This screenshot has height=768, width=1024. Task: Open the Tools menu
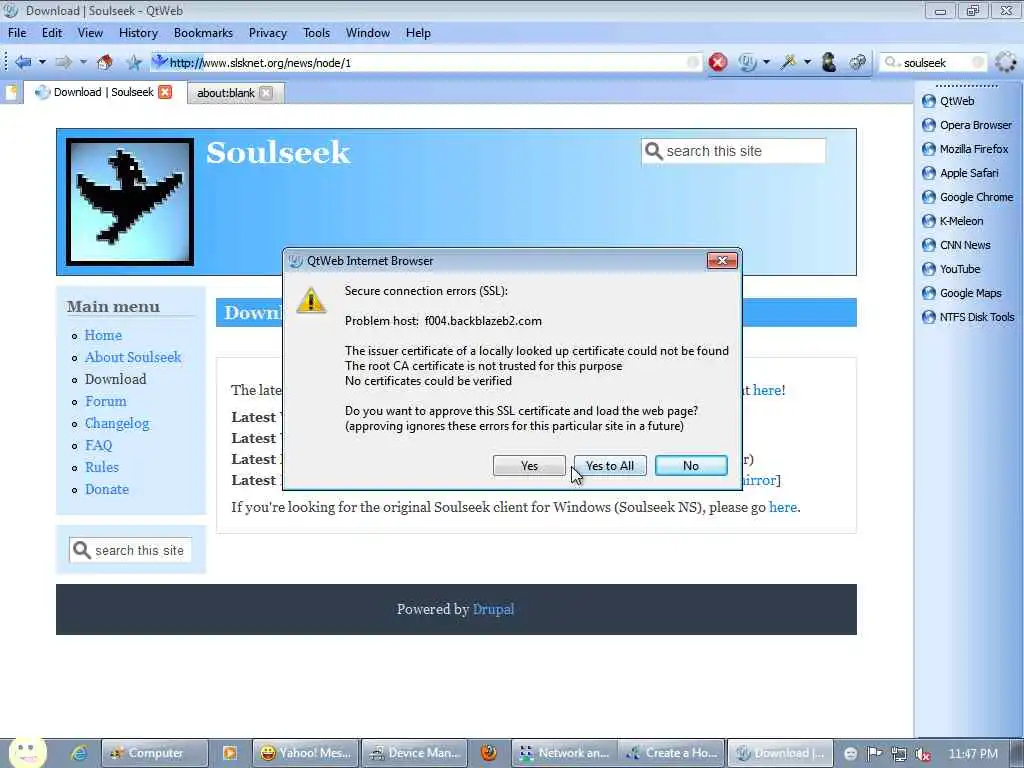[316, 33]
